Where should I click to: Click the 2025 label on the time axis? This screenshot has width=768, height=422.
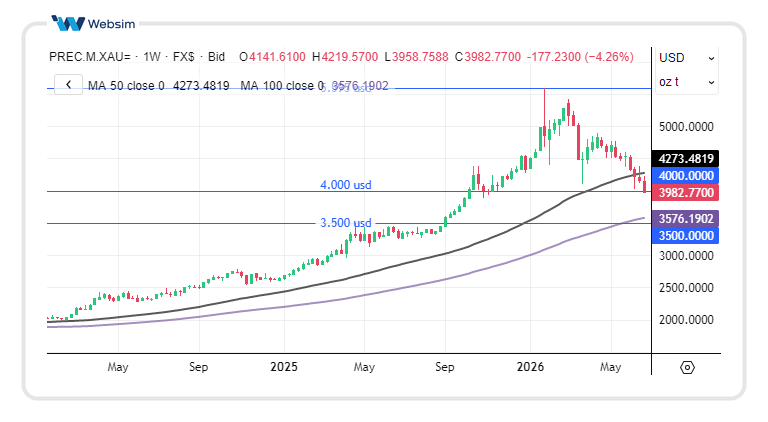click(x=284, y=367)
